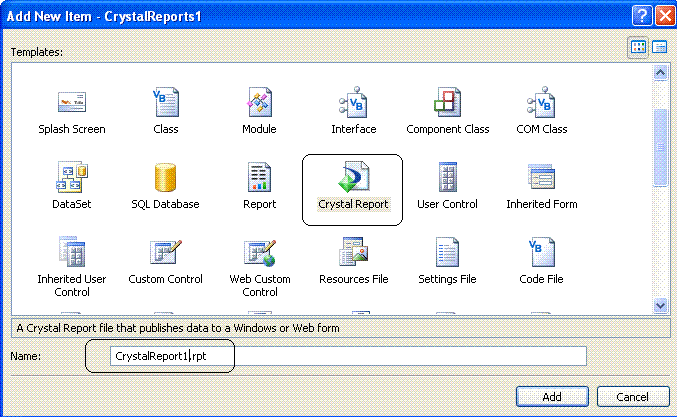The width and height of the screenshot is (677, 417).
Task: Click the "Inherited Form" label text
Action: (542, 204)
